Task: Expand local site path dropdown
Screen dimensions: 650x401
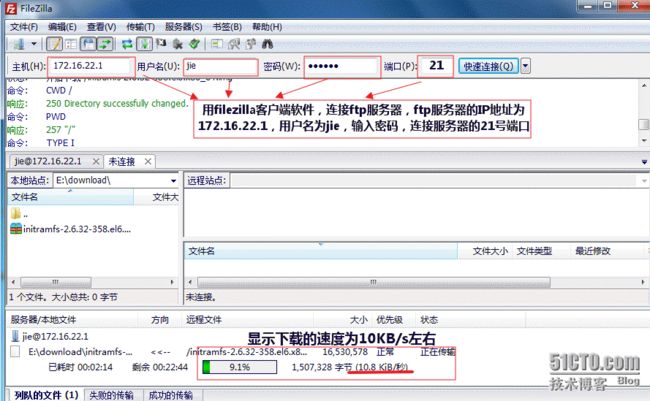Action: (173, 180)
